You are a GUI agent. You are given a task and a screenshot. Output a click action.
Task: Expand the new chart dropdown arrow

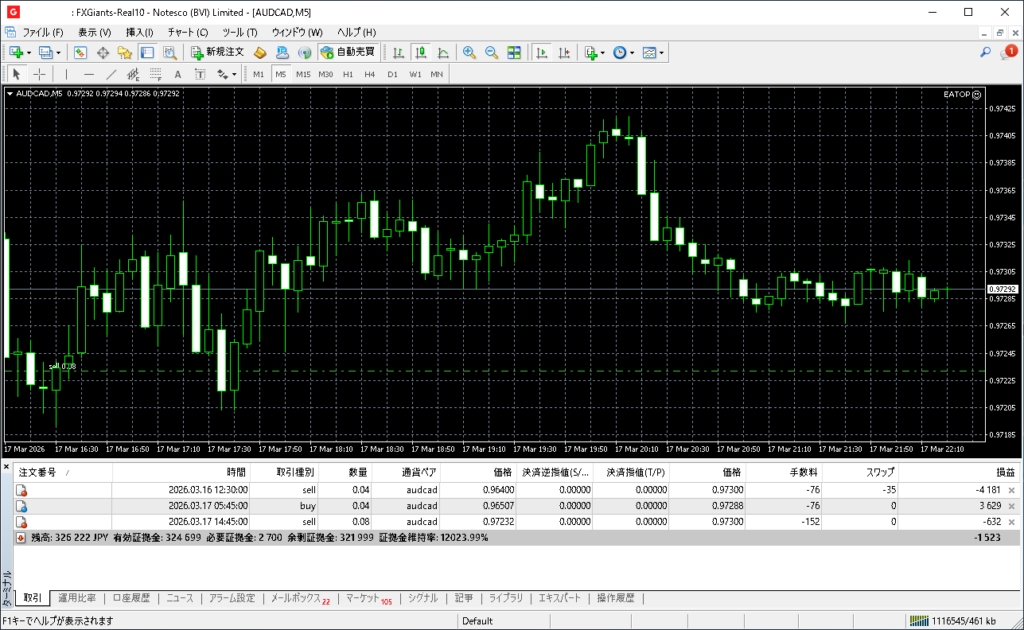point(29,52)
